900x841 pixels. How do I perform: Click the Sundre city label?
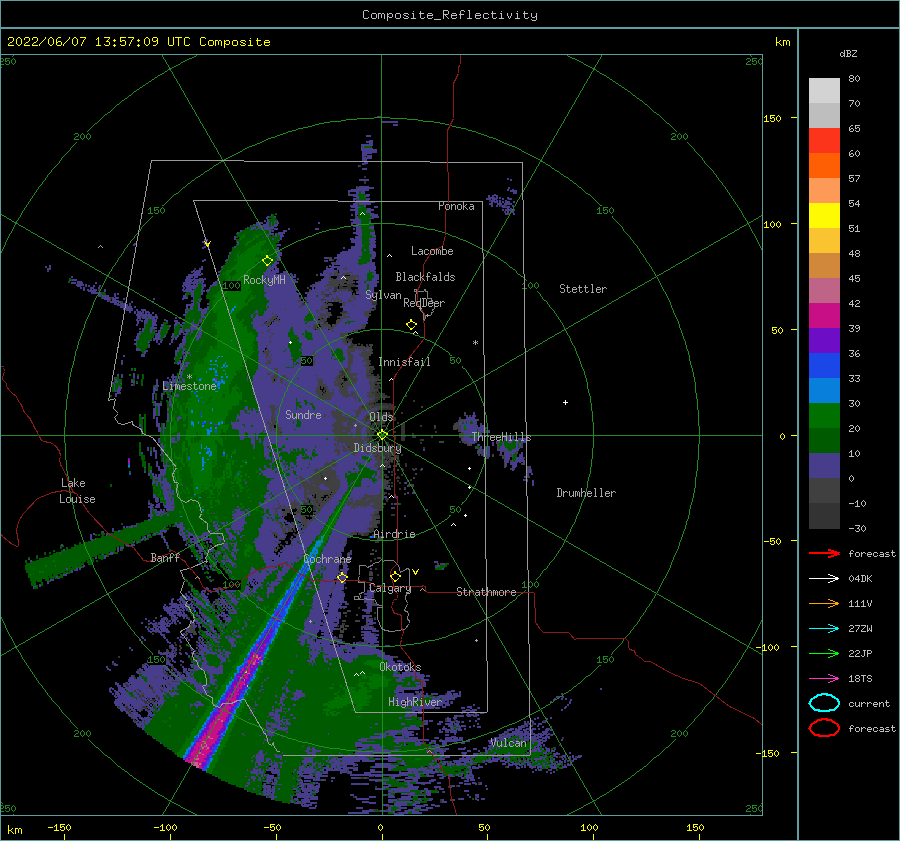pos(303,414)
